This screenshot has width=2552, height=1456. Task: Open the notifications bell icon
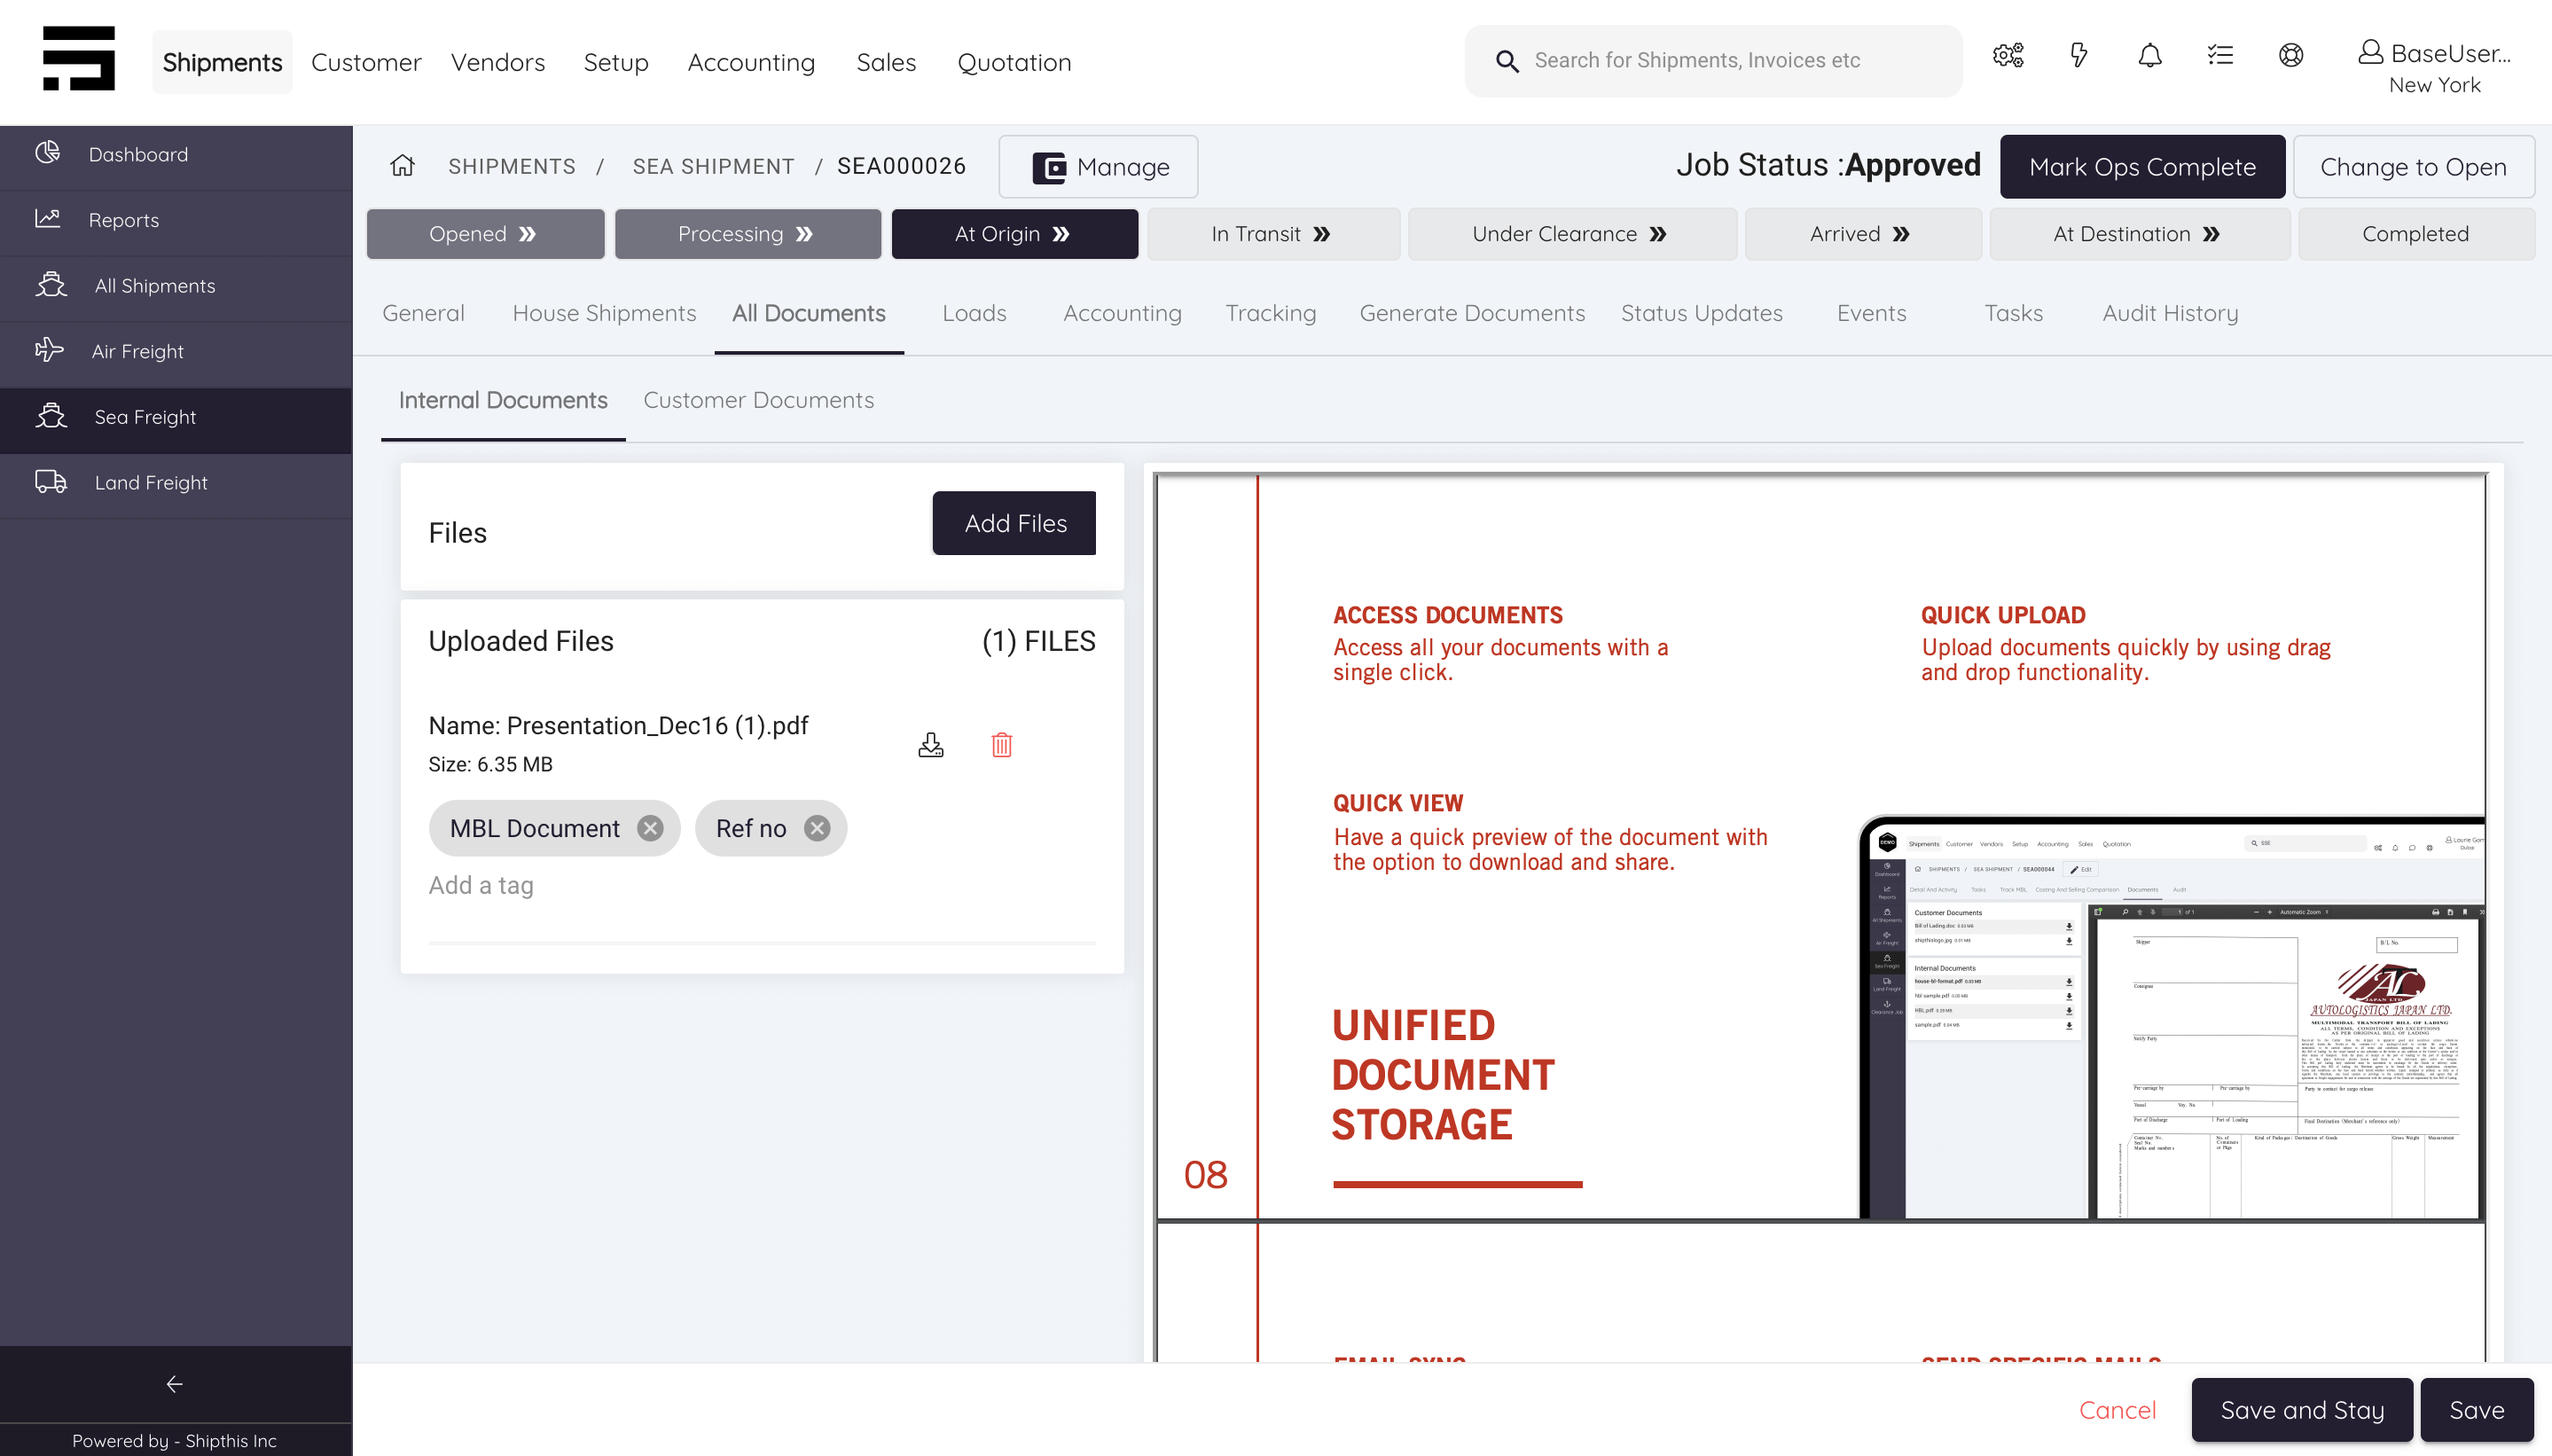(x=2150, y=56)
